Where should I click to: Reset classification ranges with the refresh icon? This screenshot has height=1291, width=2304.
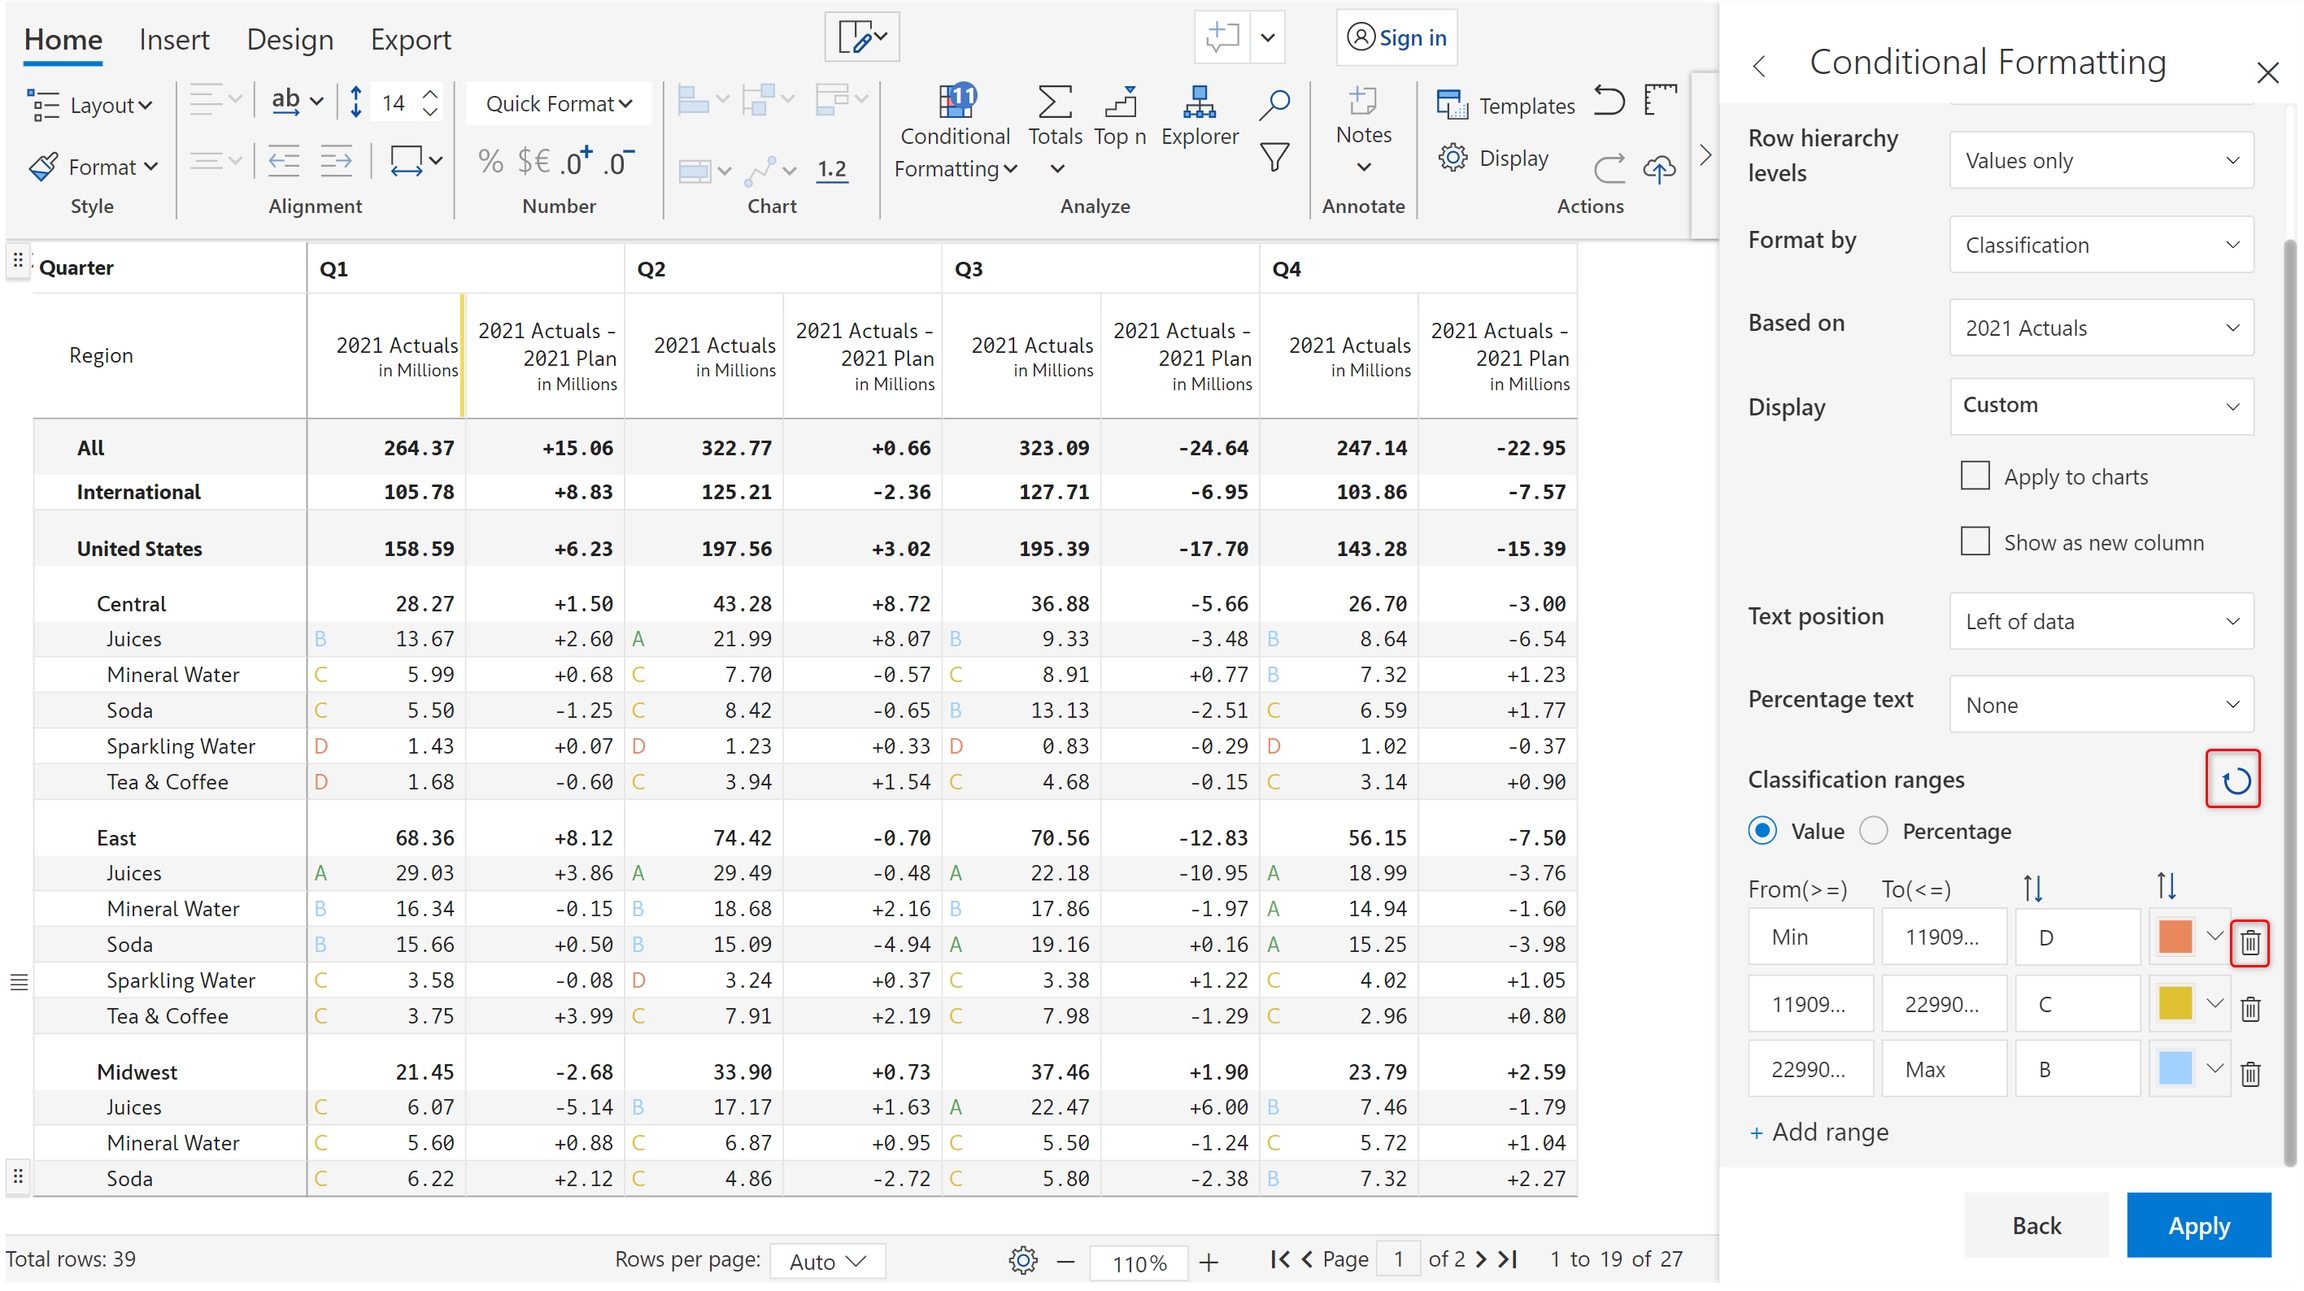pyautogui.click(x=2235, y=780)
